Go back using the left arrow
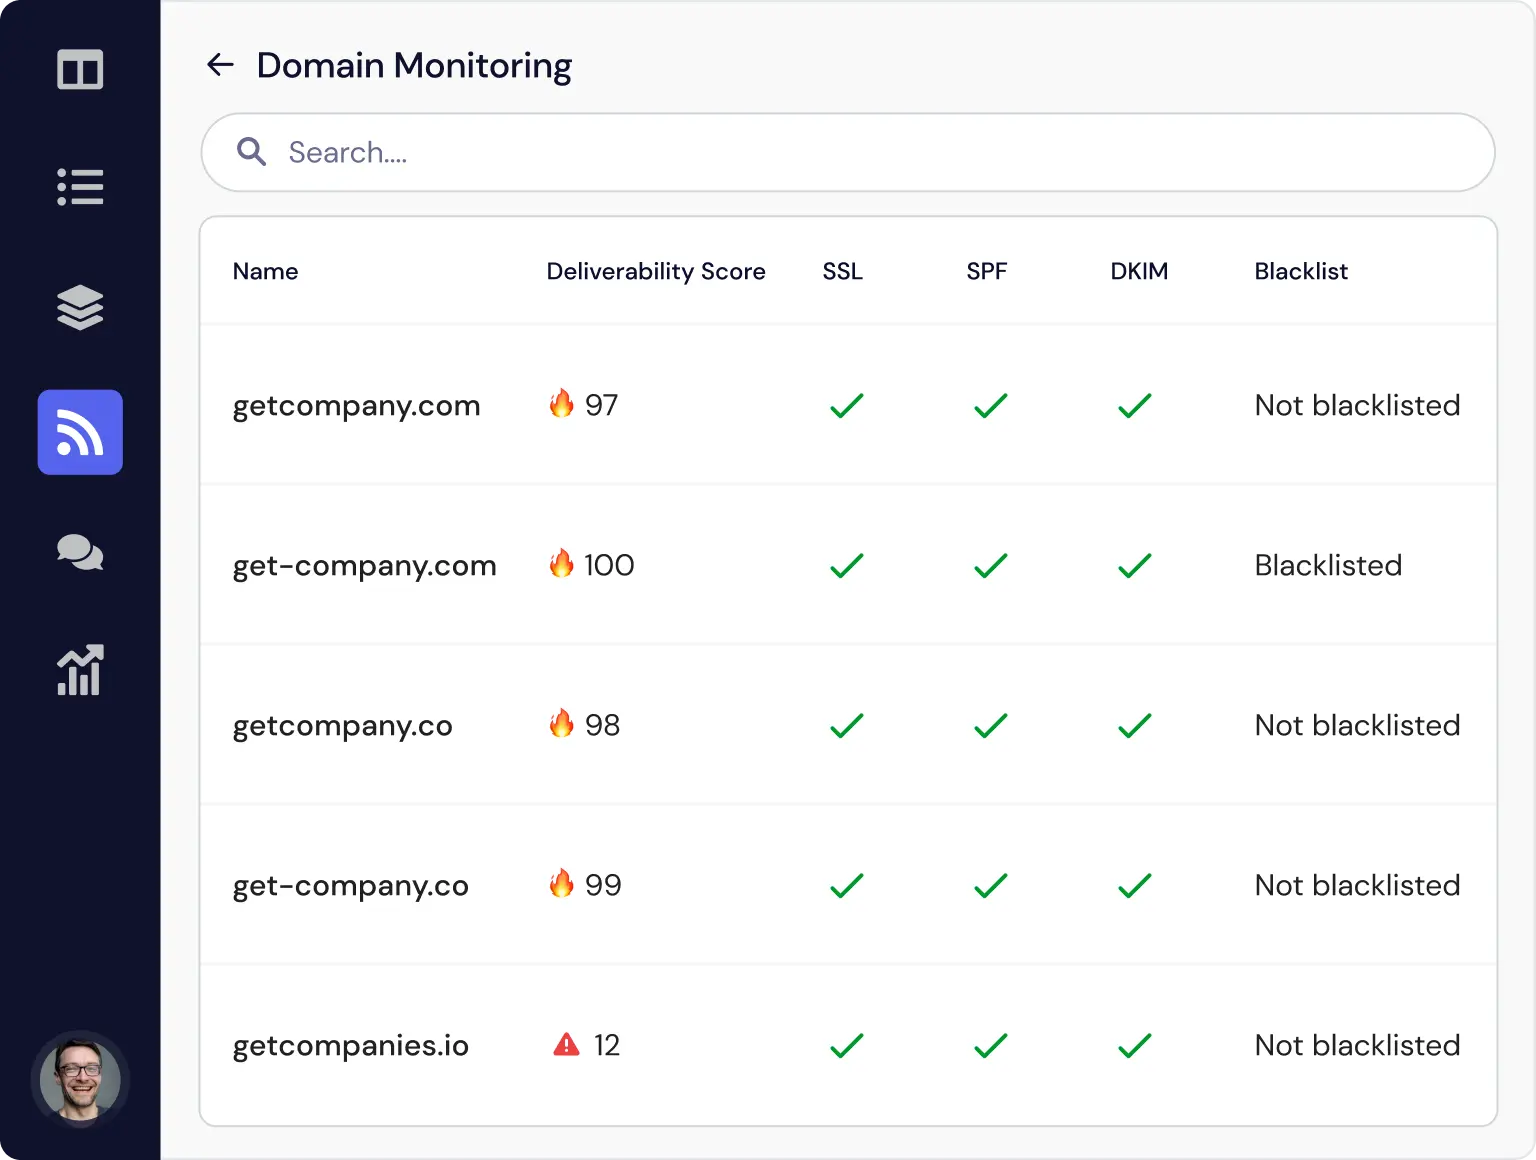The image size is (1536, 1160). [x=220, y=65]
